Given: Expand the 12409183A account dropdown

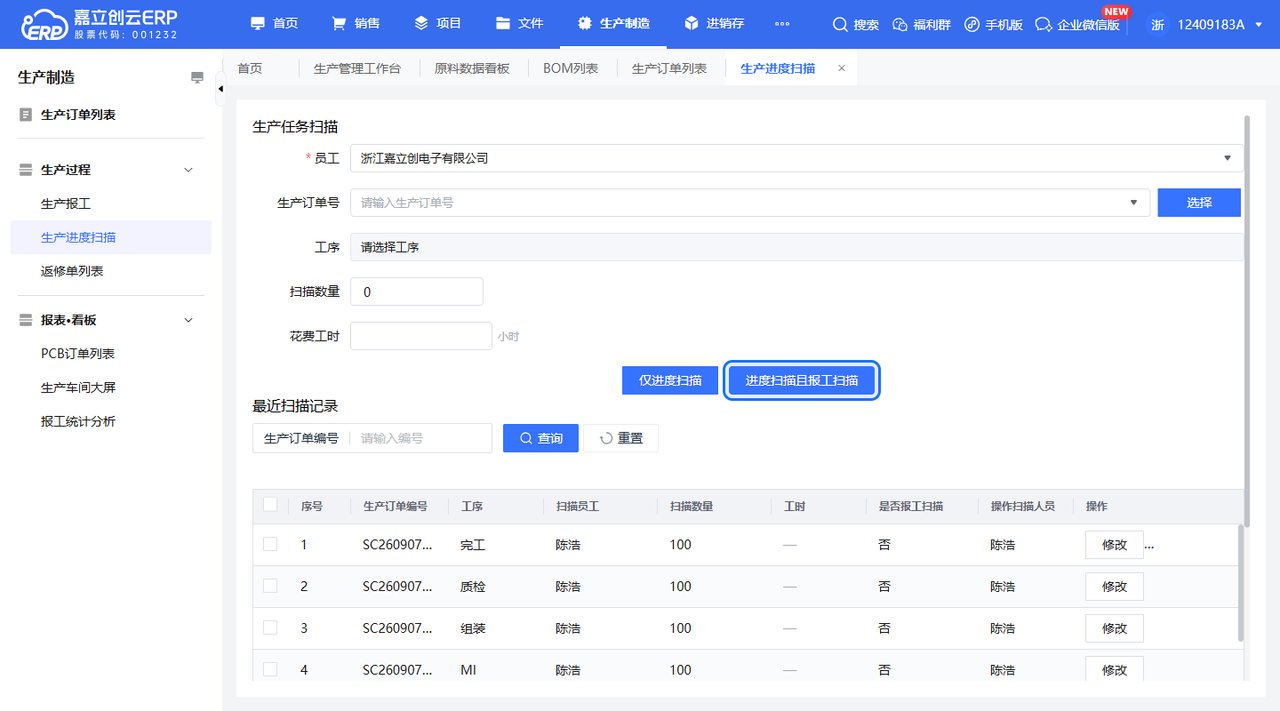Looking at the screenshot, I should [x=1219, y=24].
